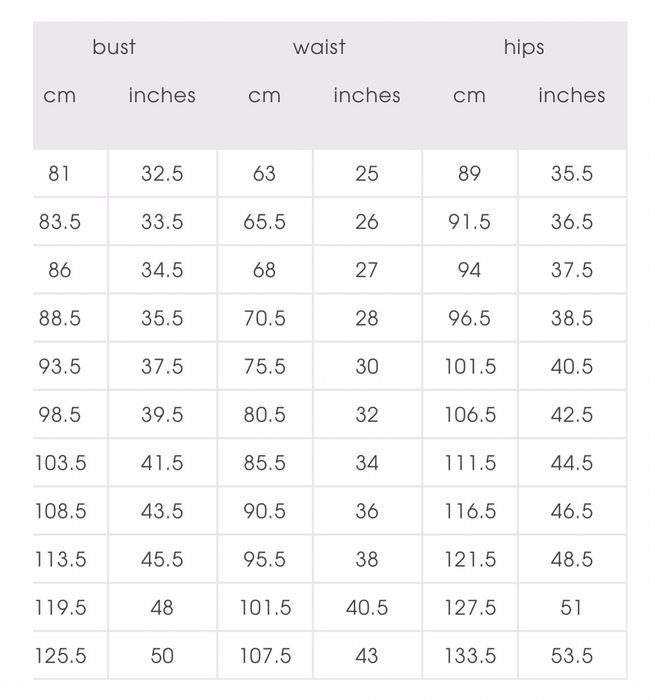Click the 27 inches waist cell

(366, 270)
